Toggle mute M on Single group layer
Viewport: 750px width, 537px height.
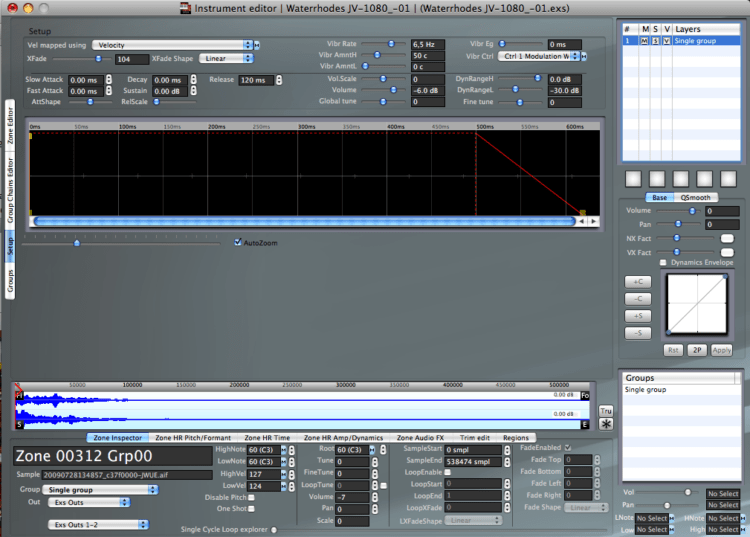[x=644, y=41]
